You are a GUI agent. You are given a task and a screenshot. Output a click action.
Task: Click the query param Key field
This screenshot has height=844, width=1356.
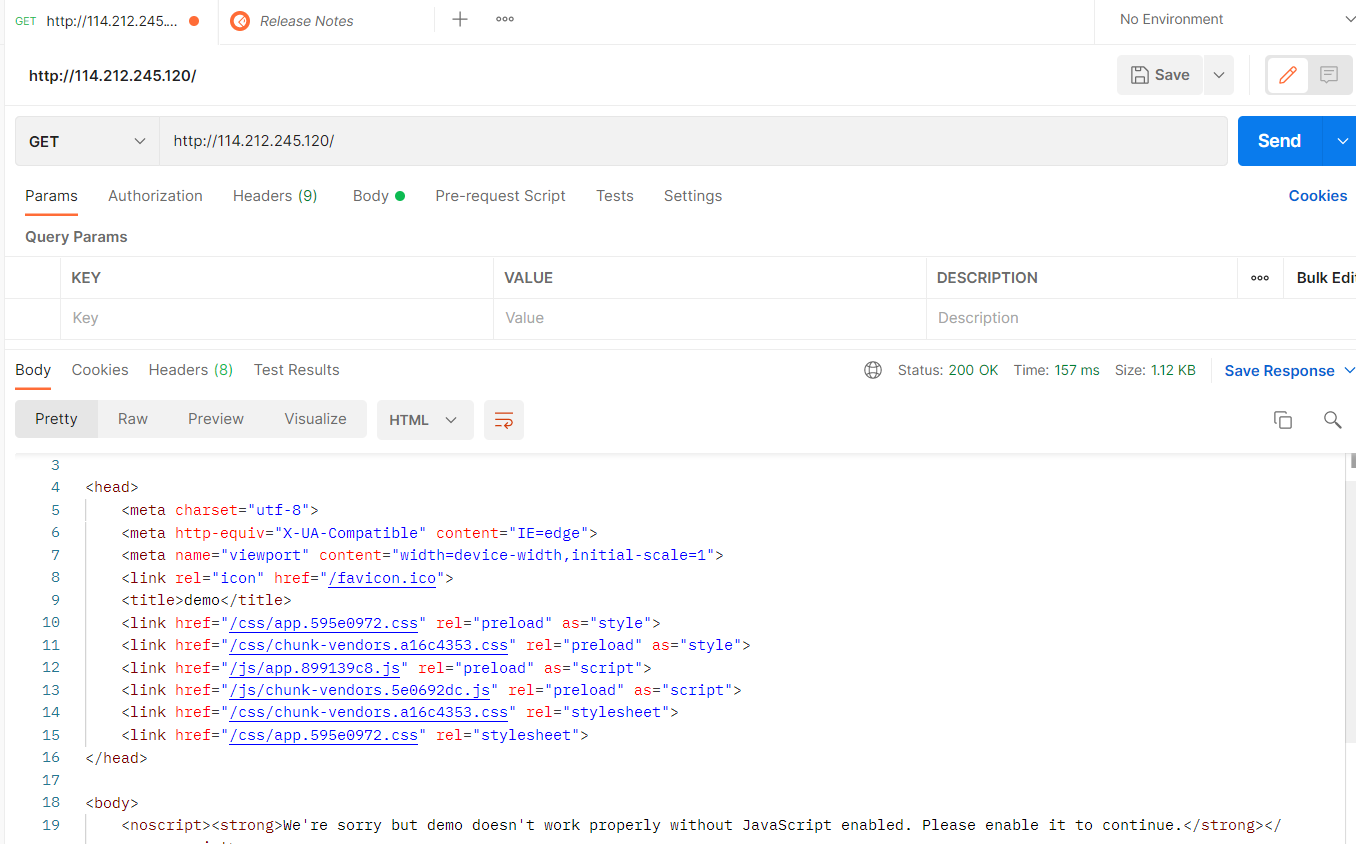277,318
